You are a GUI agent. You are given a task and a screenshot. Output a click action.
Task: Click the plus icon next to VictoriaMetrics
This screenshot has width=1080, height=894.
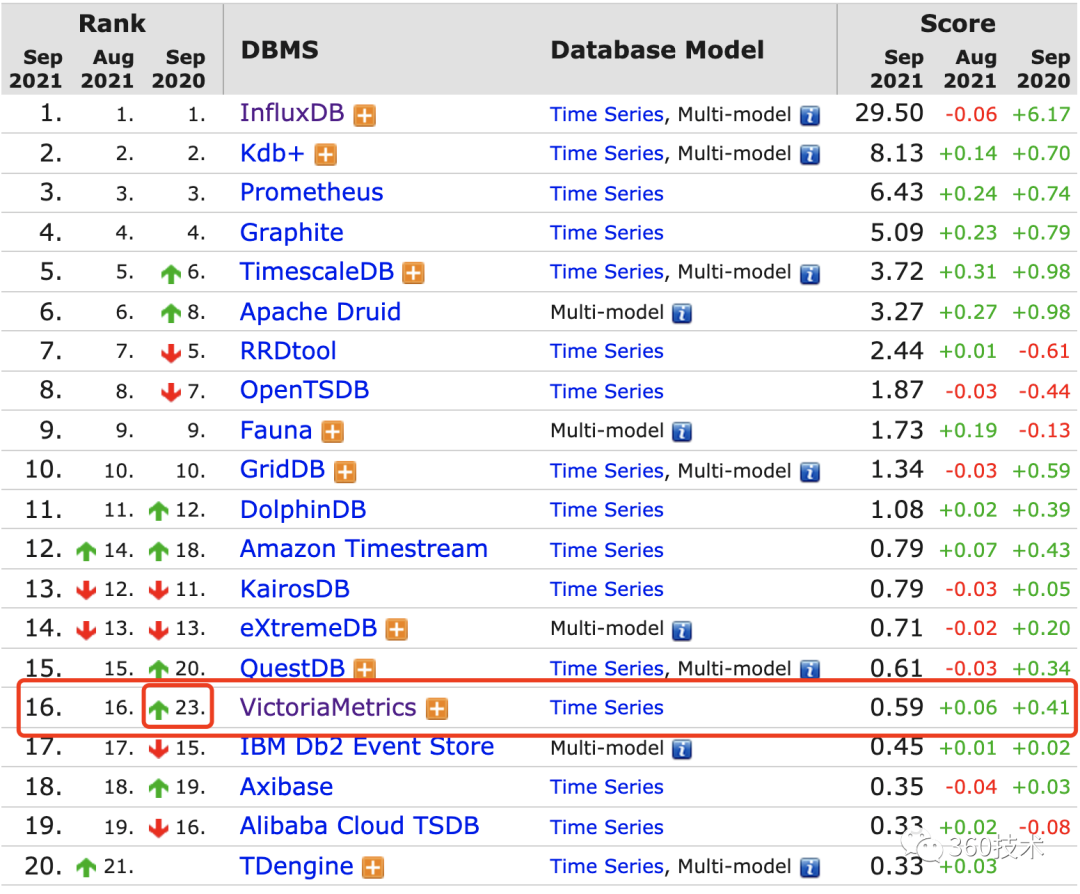[x=437, y=709]
